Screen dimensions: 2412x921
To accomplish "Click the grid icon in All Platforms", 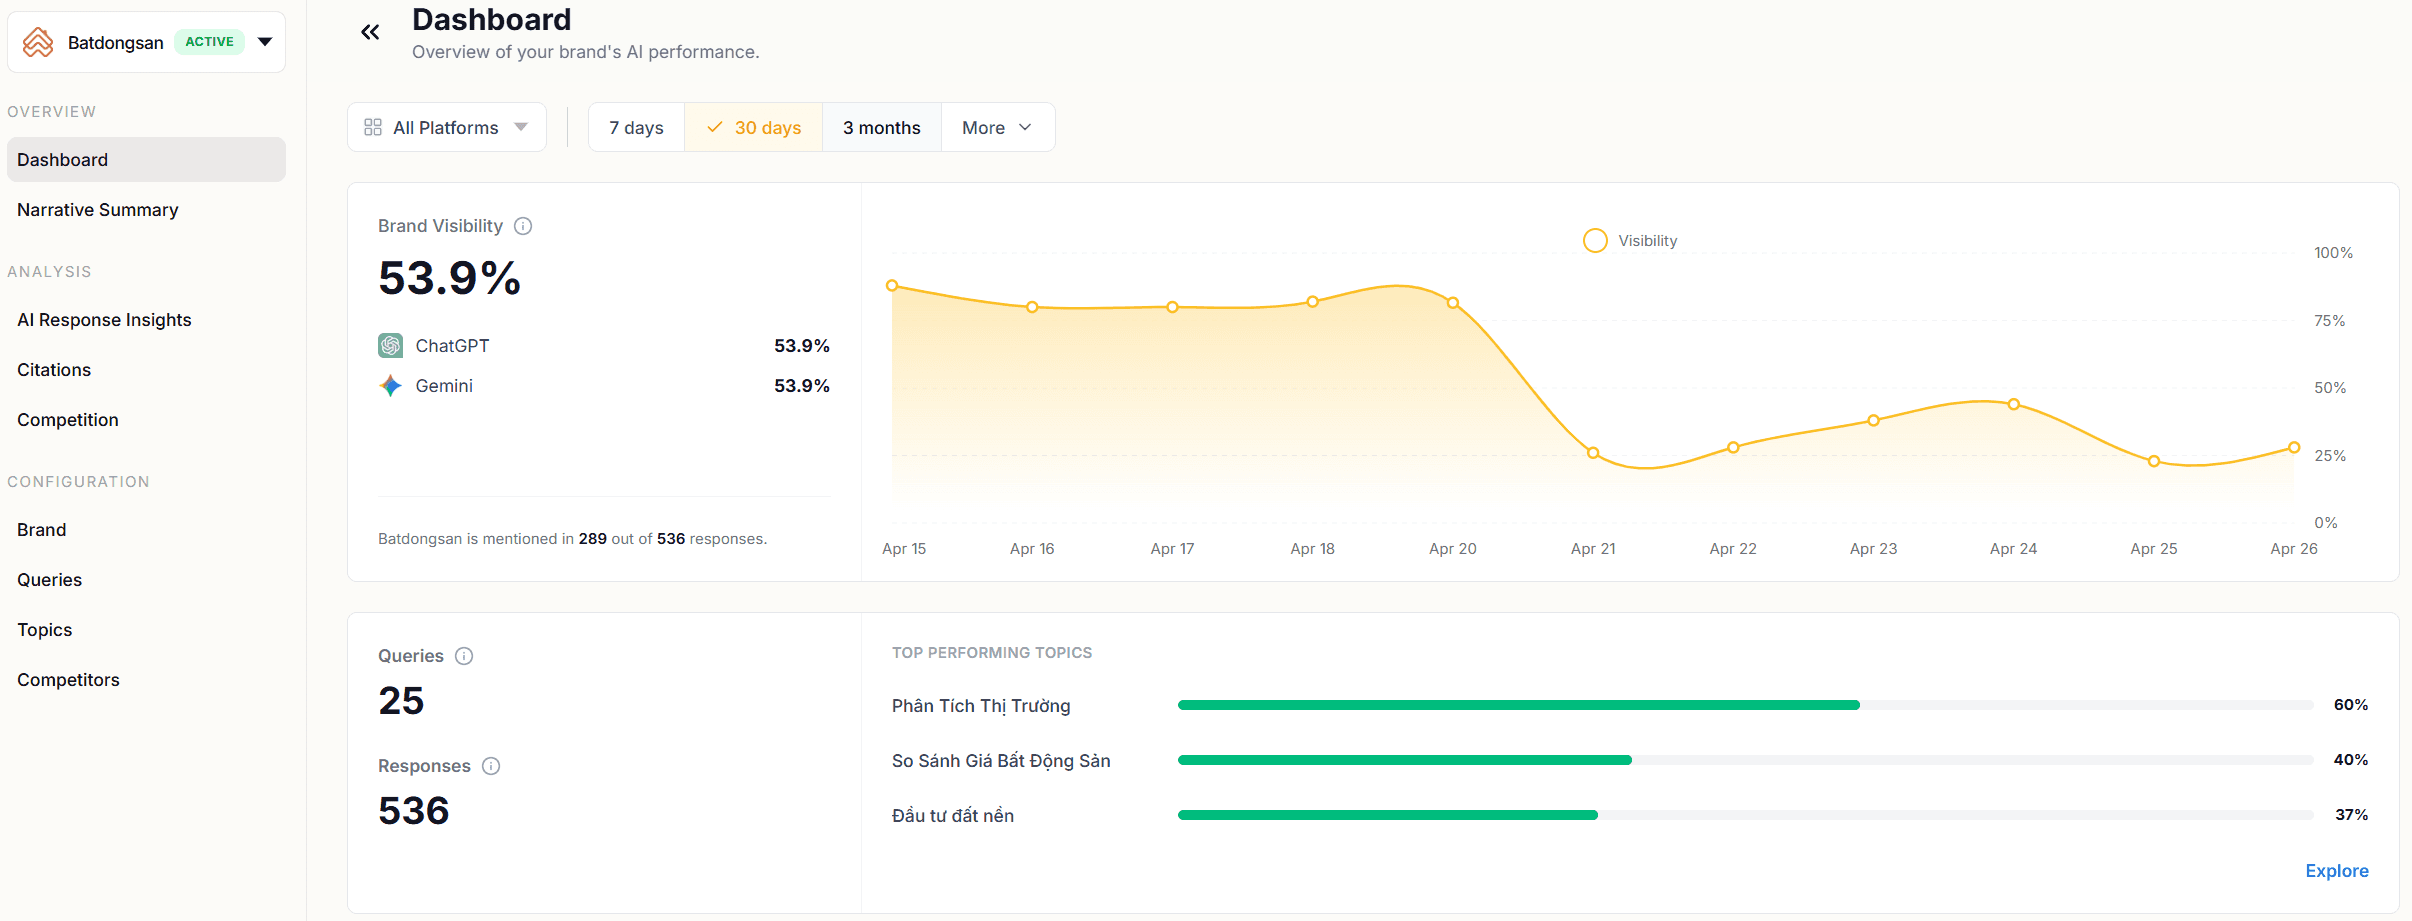I will [x=373, y=127].
